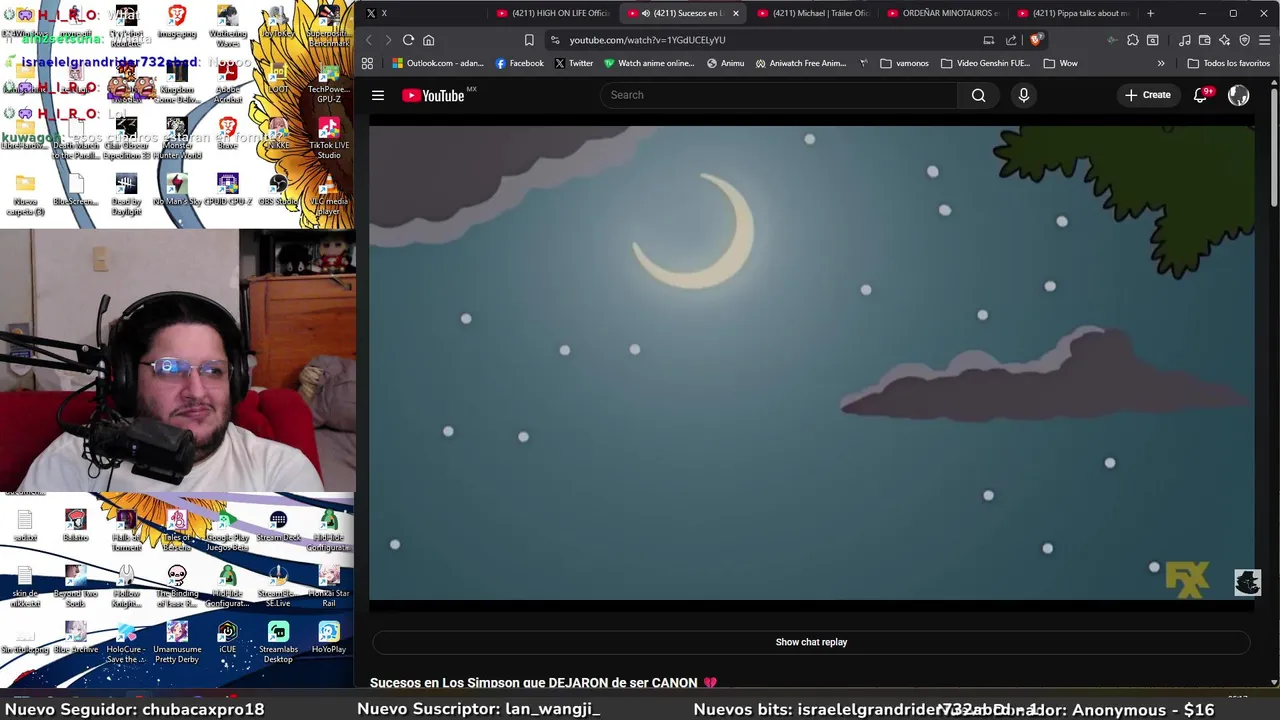Image resolution: width=1280 pixels, height=720 pixels.
Task: Open the Aniwatch Free Anime bookmark
Action: click(801, 63)
